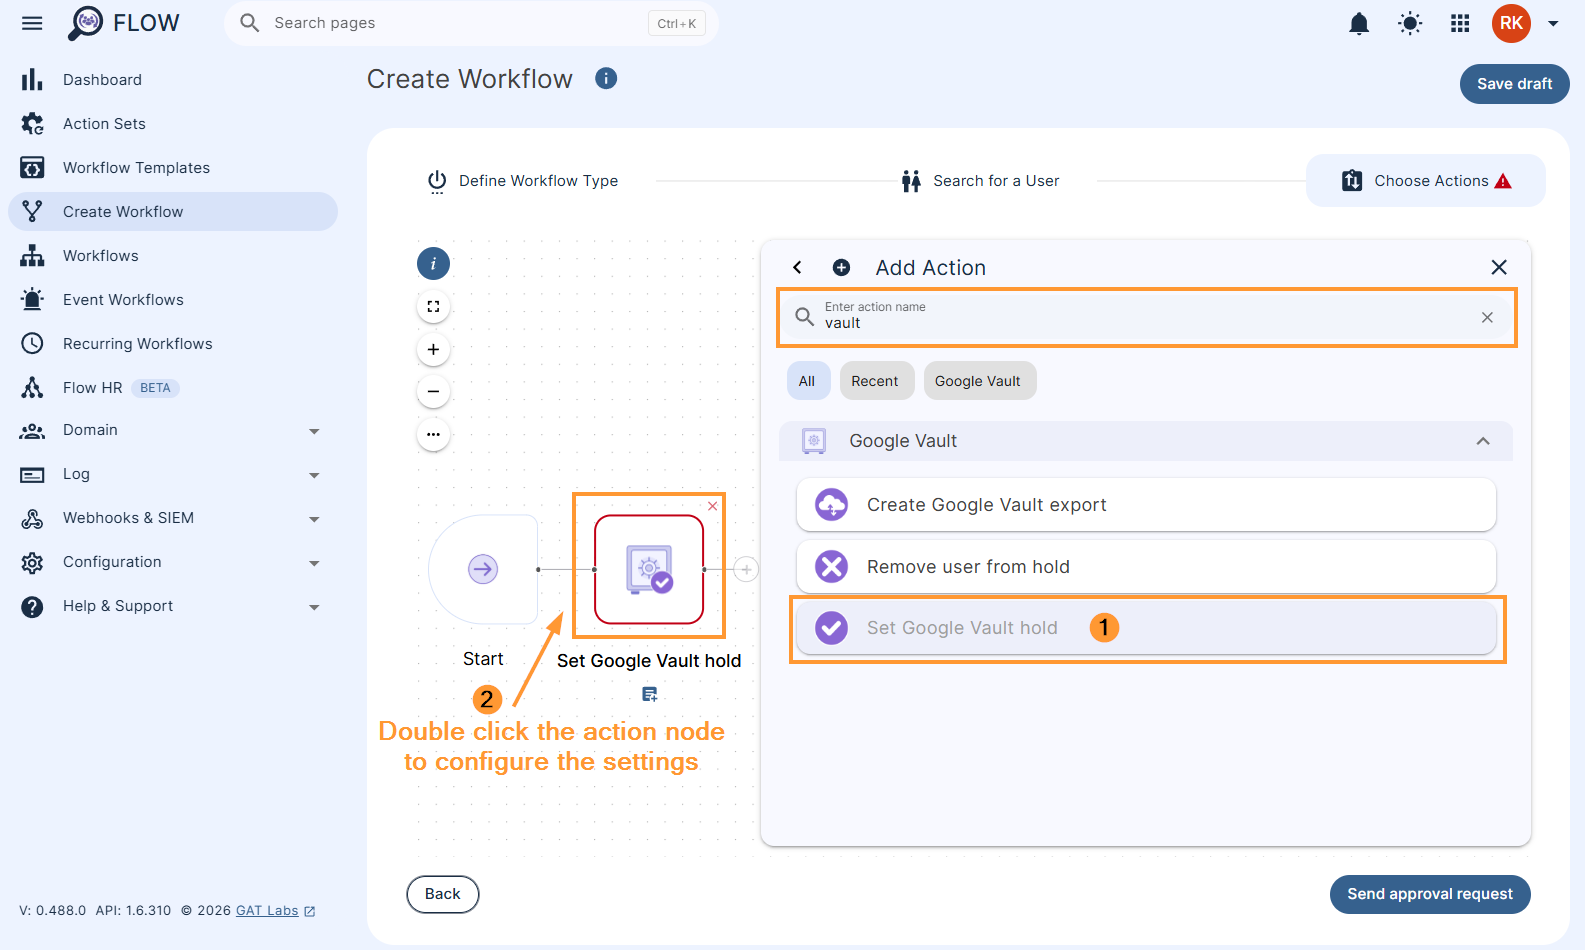
Task: Click the Webhooks & SIEM icon
Action: point(32,518)
